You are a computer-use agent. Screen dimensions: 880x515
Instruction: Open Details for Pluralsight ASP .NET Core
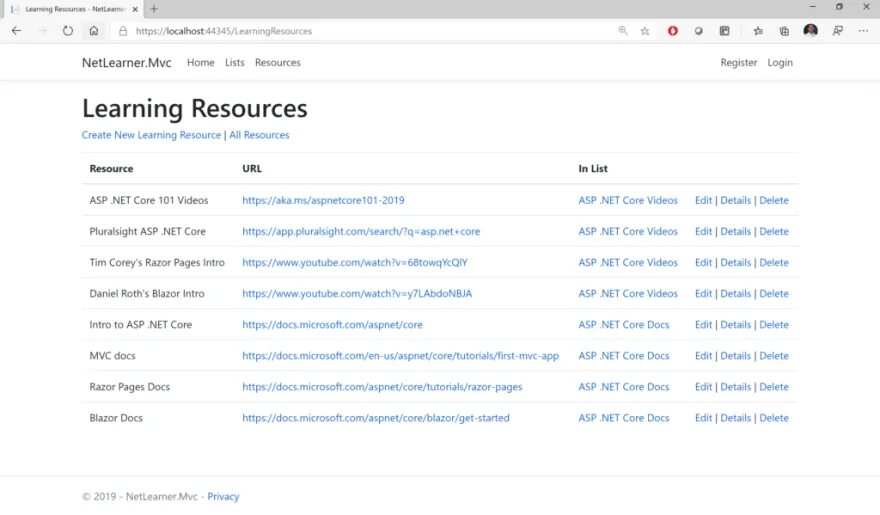coord(735,232)
